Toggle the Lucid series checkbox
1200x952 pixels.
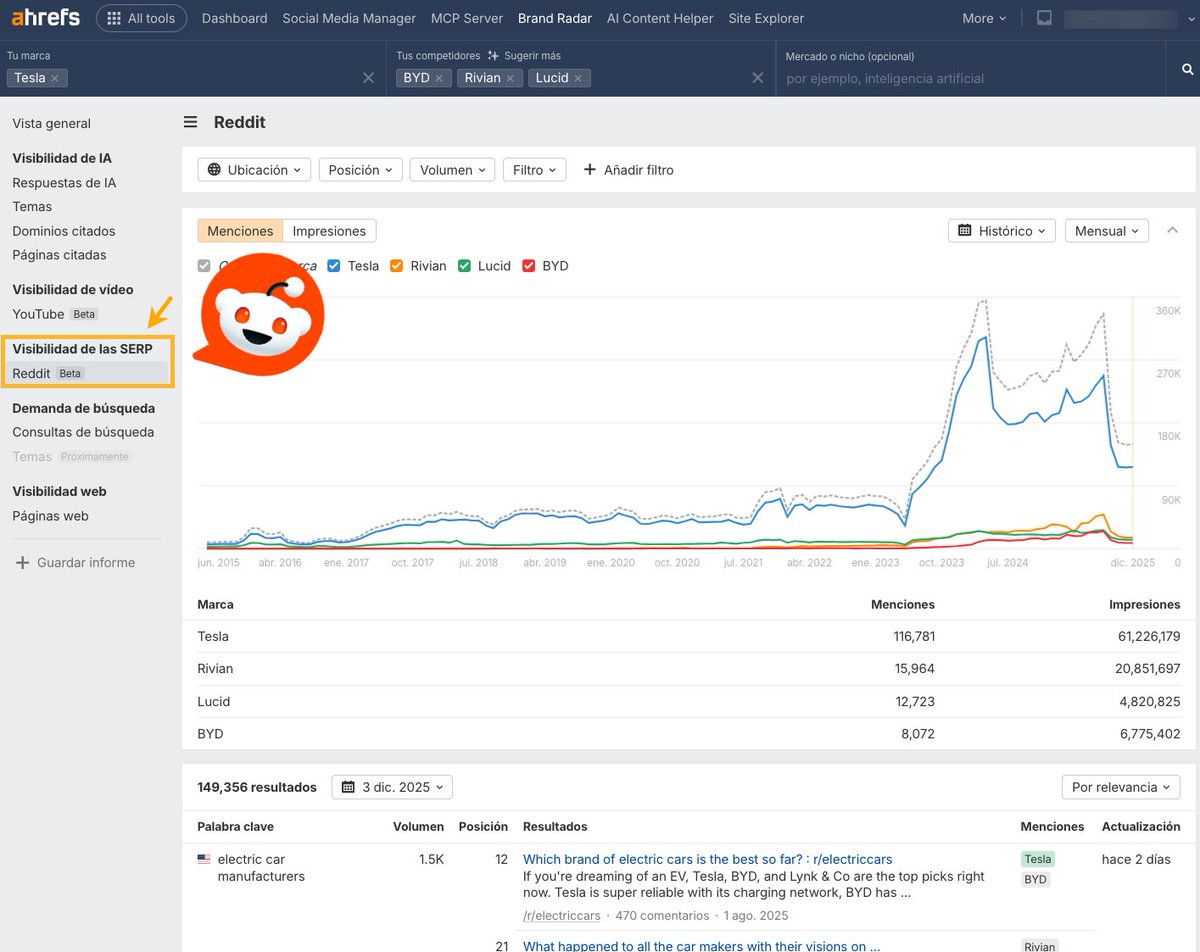point(464,266)
